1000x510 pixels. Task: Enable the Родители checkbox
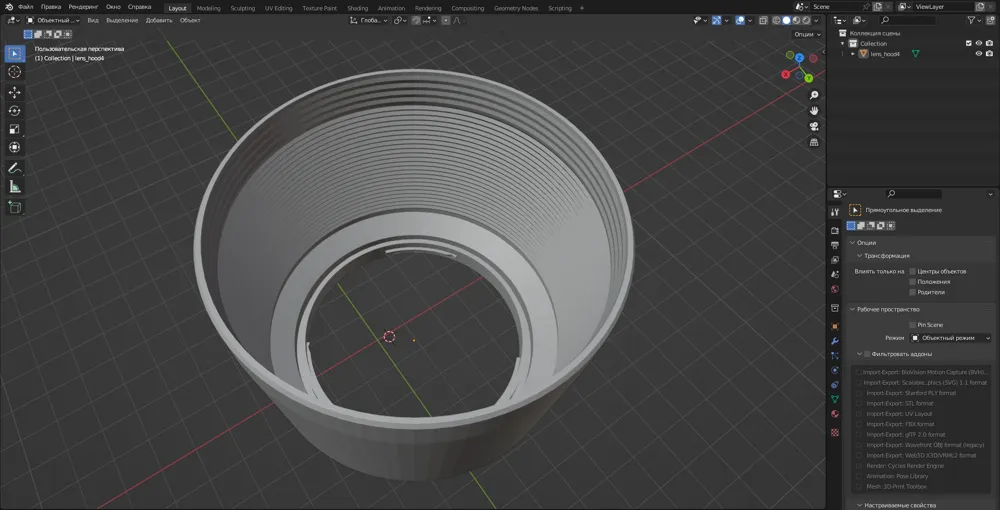point(913,292)
